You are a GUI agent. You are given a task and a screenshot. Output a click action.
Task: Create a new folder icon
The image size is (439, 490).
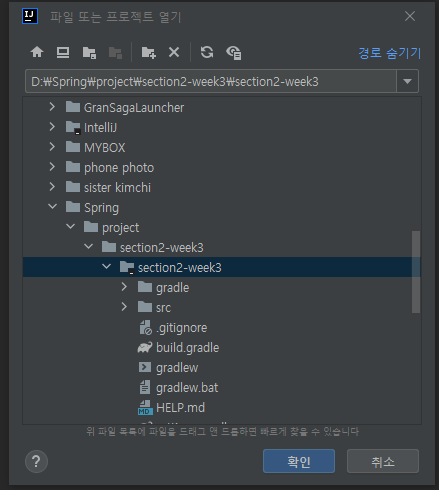pyautogui.click(x=148, y=52)
